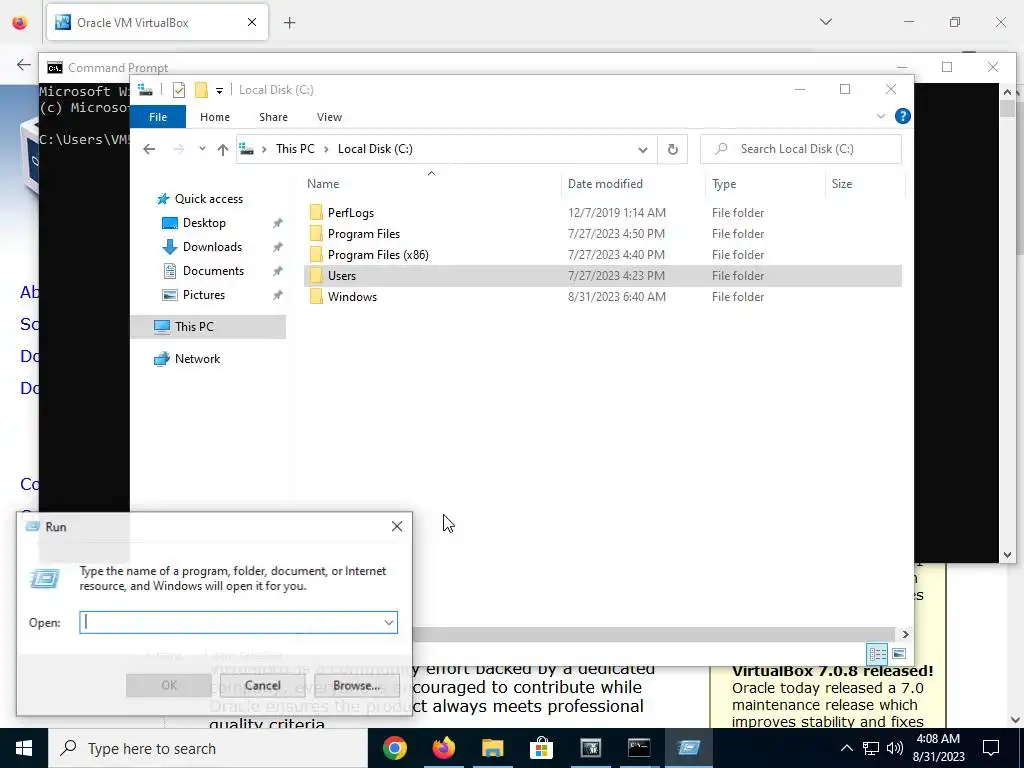The width and height of the screenshot is (1024, 768).
Task: Expand the ribbon with the chevron
Action: pos(880,116)
